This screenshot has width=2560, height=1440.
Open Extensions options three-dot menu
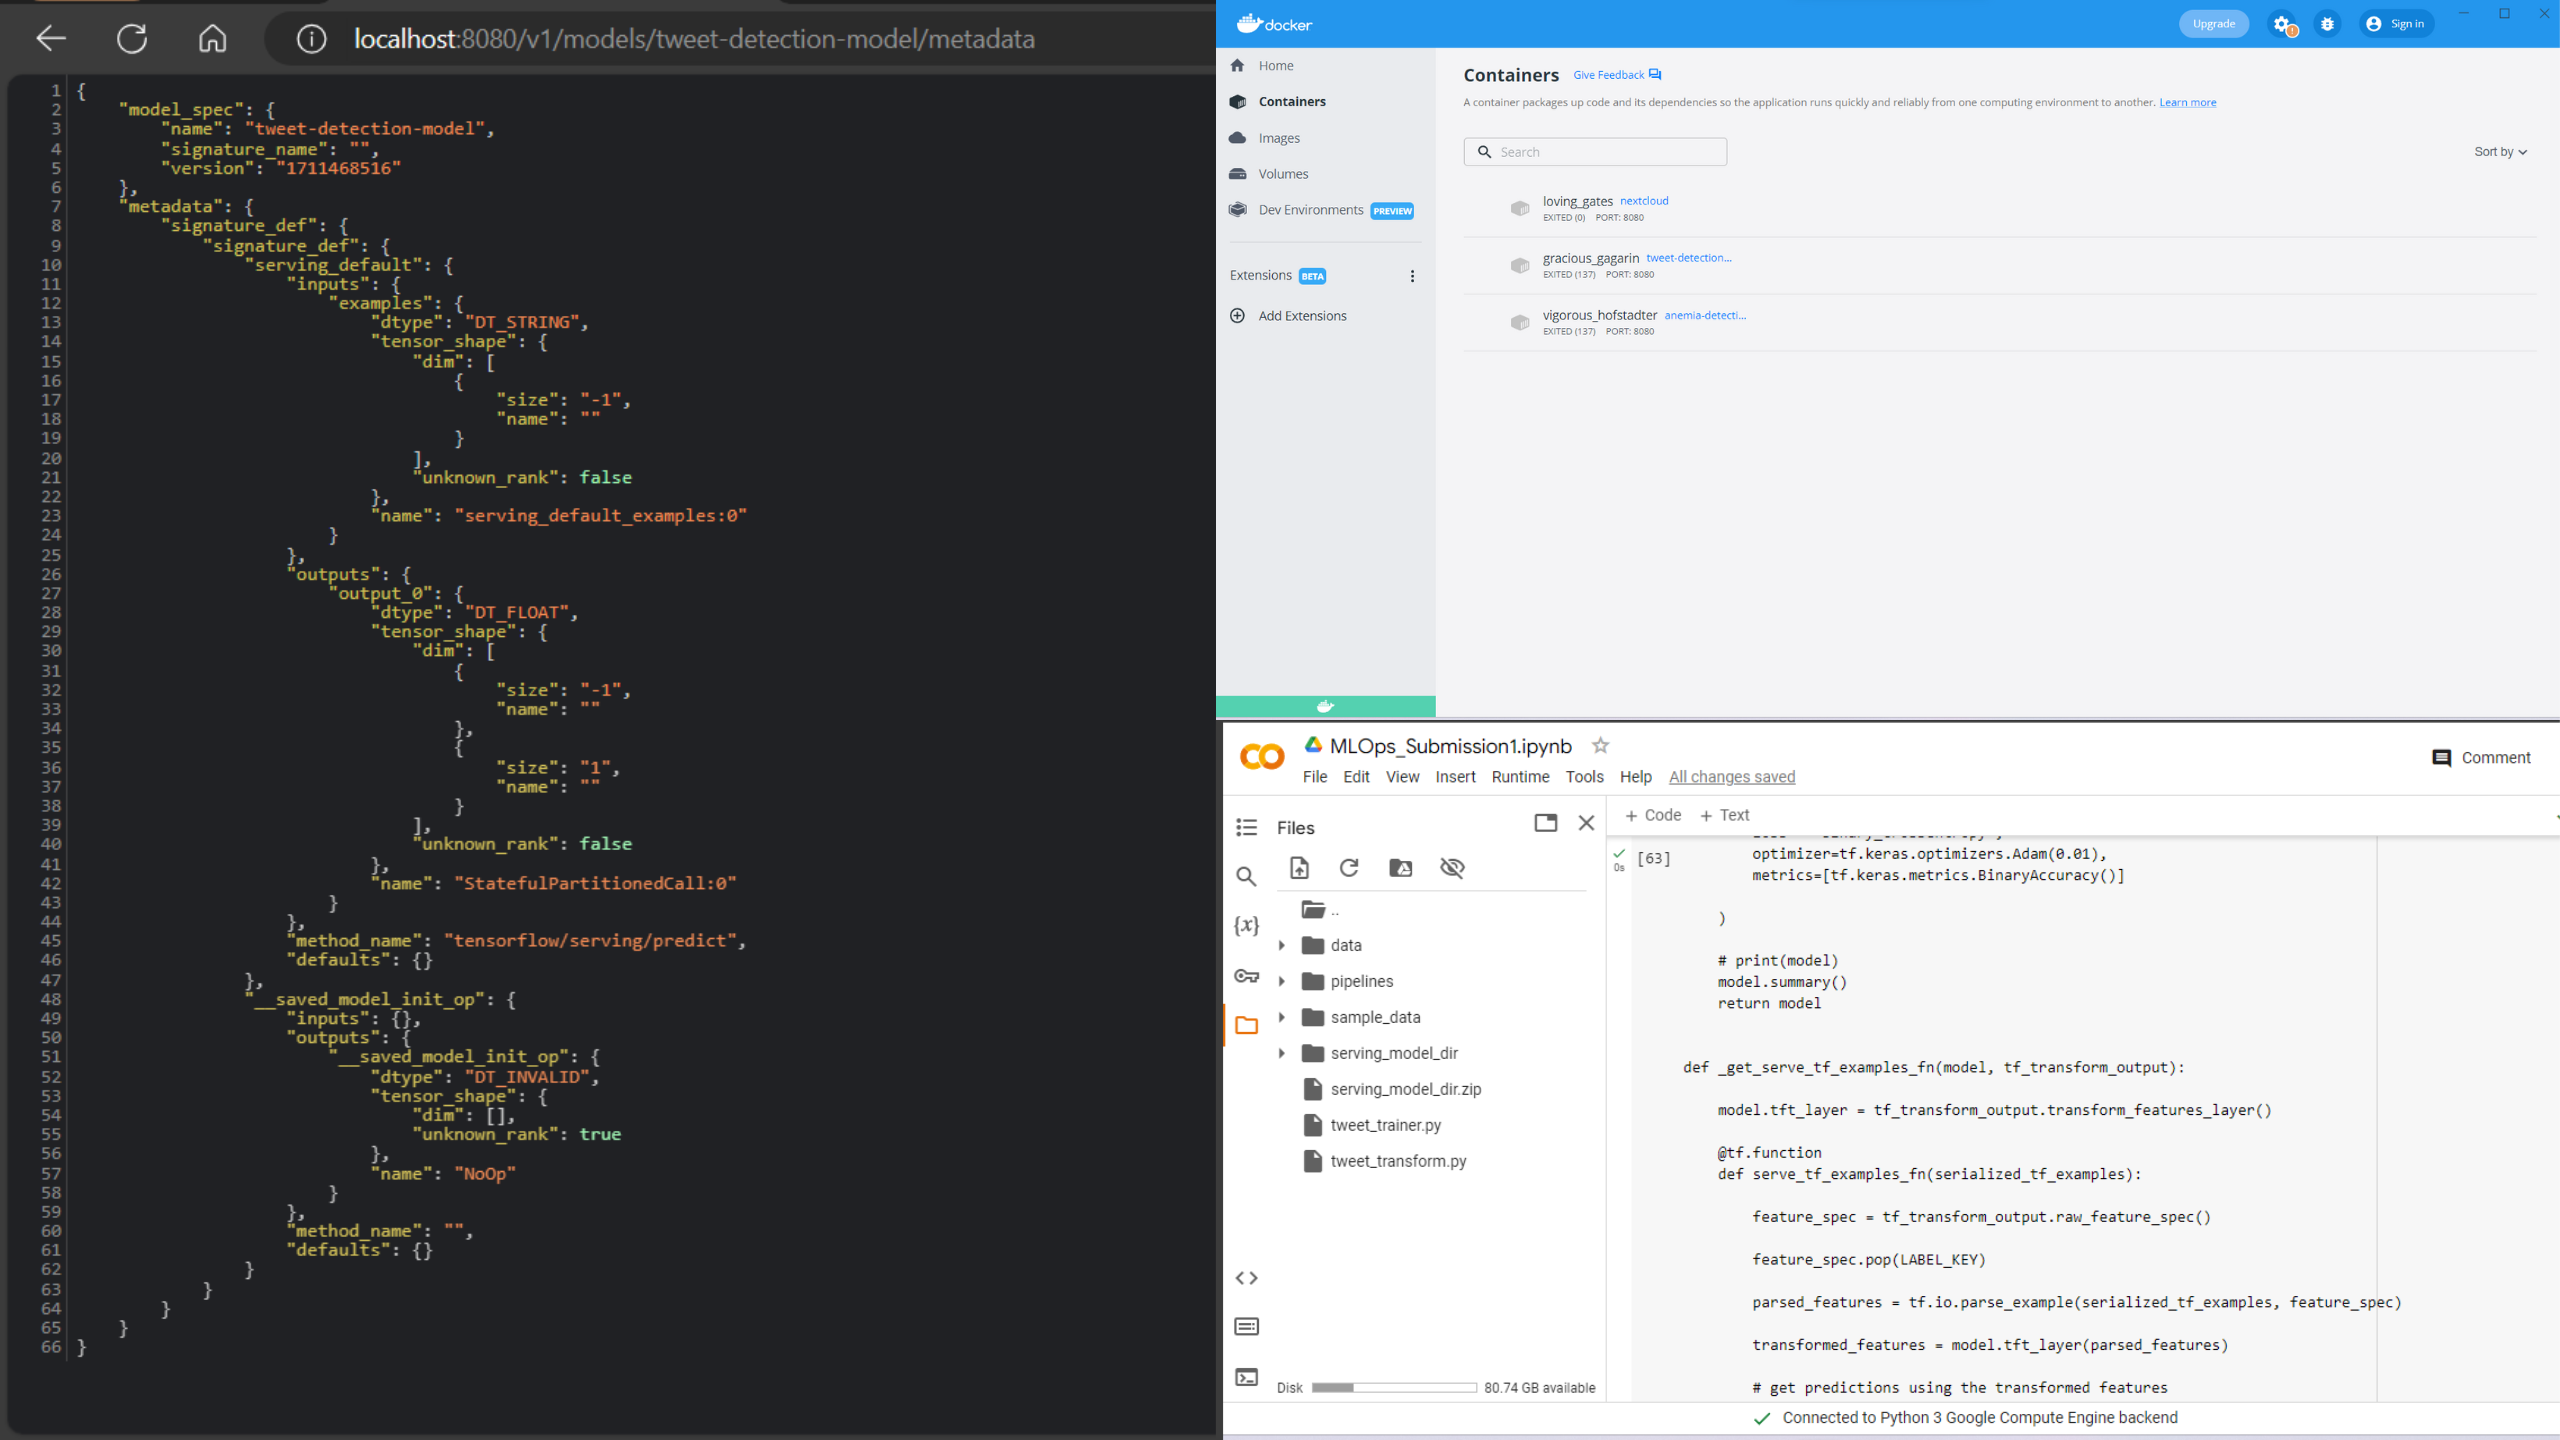(1412, 276)
